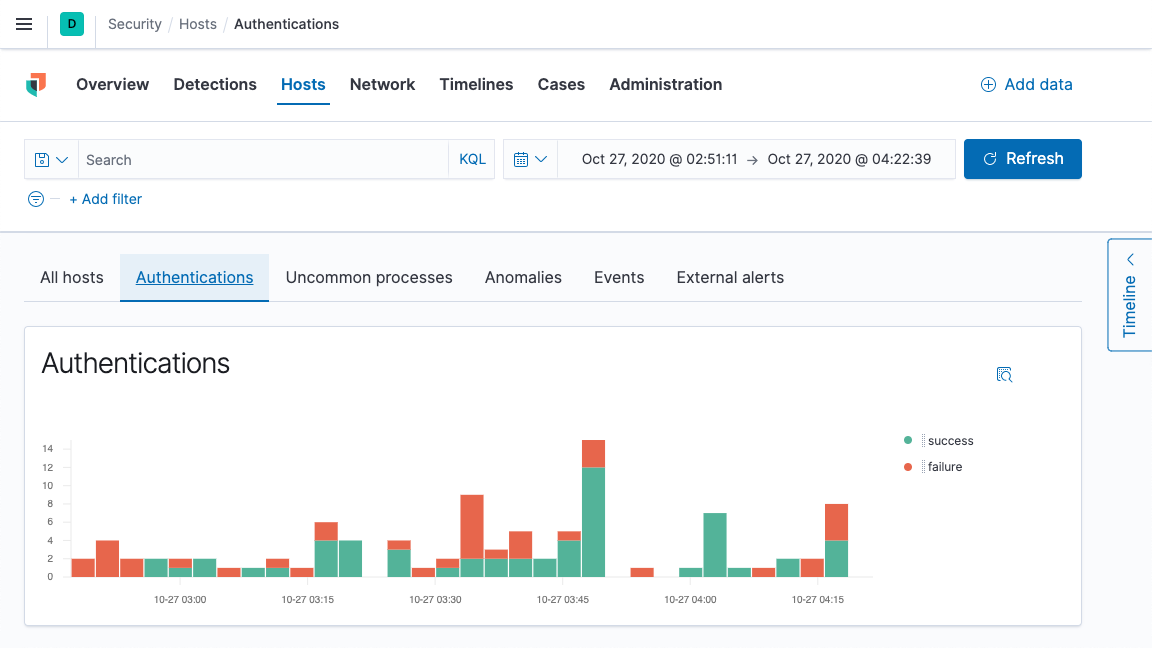Open the External alerts tab
The image size is (1152, 648).
coord(730,278)
